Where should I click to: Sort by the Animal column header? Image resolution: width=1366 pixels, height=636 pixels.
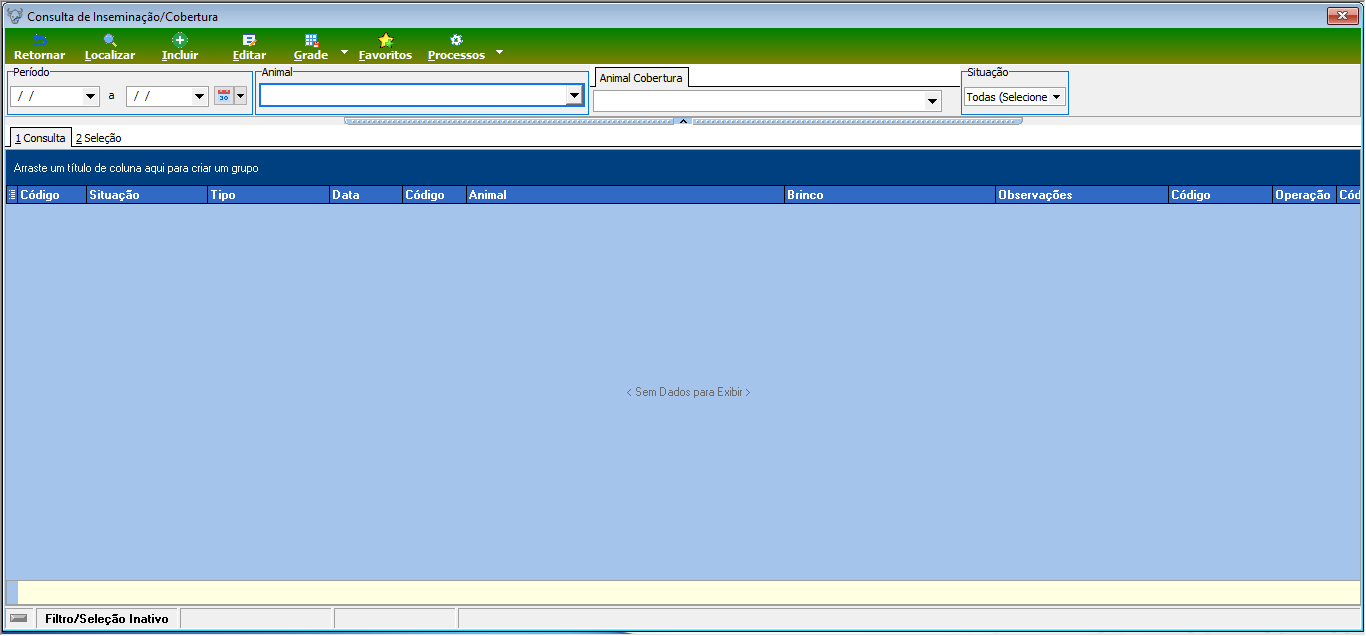pyautogui.click(x=625, y=195)
